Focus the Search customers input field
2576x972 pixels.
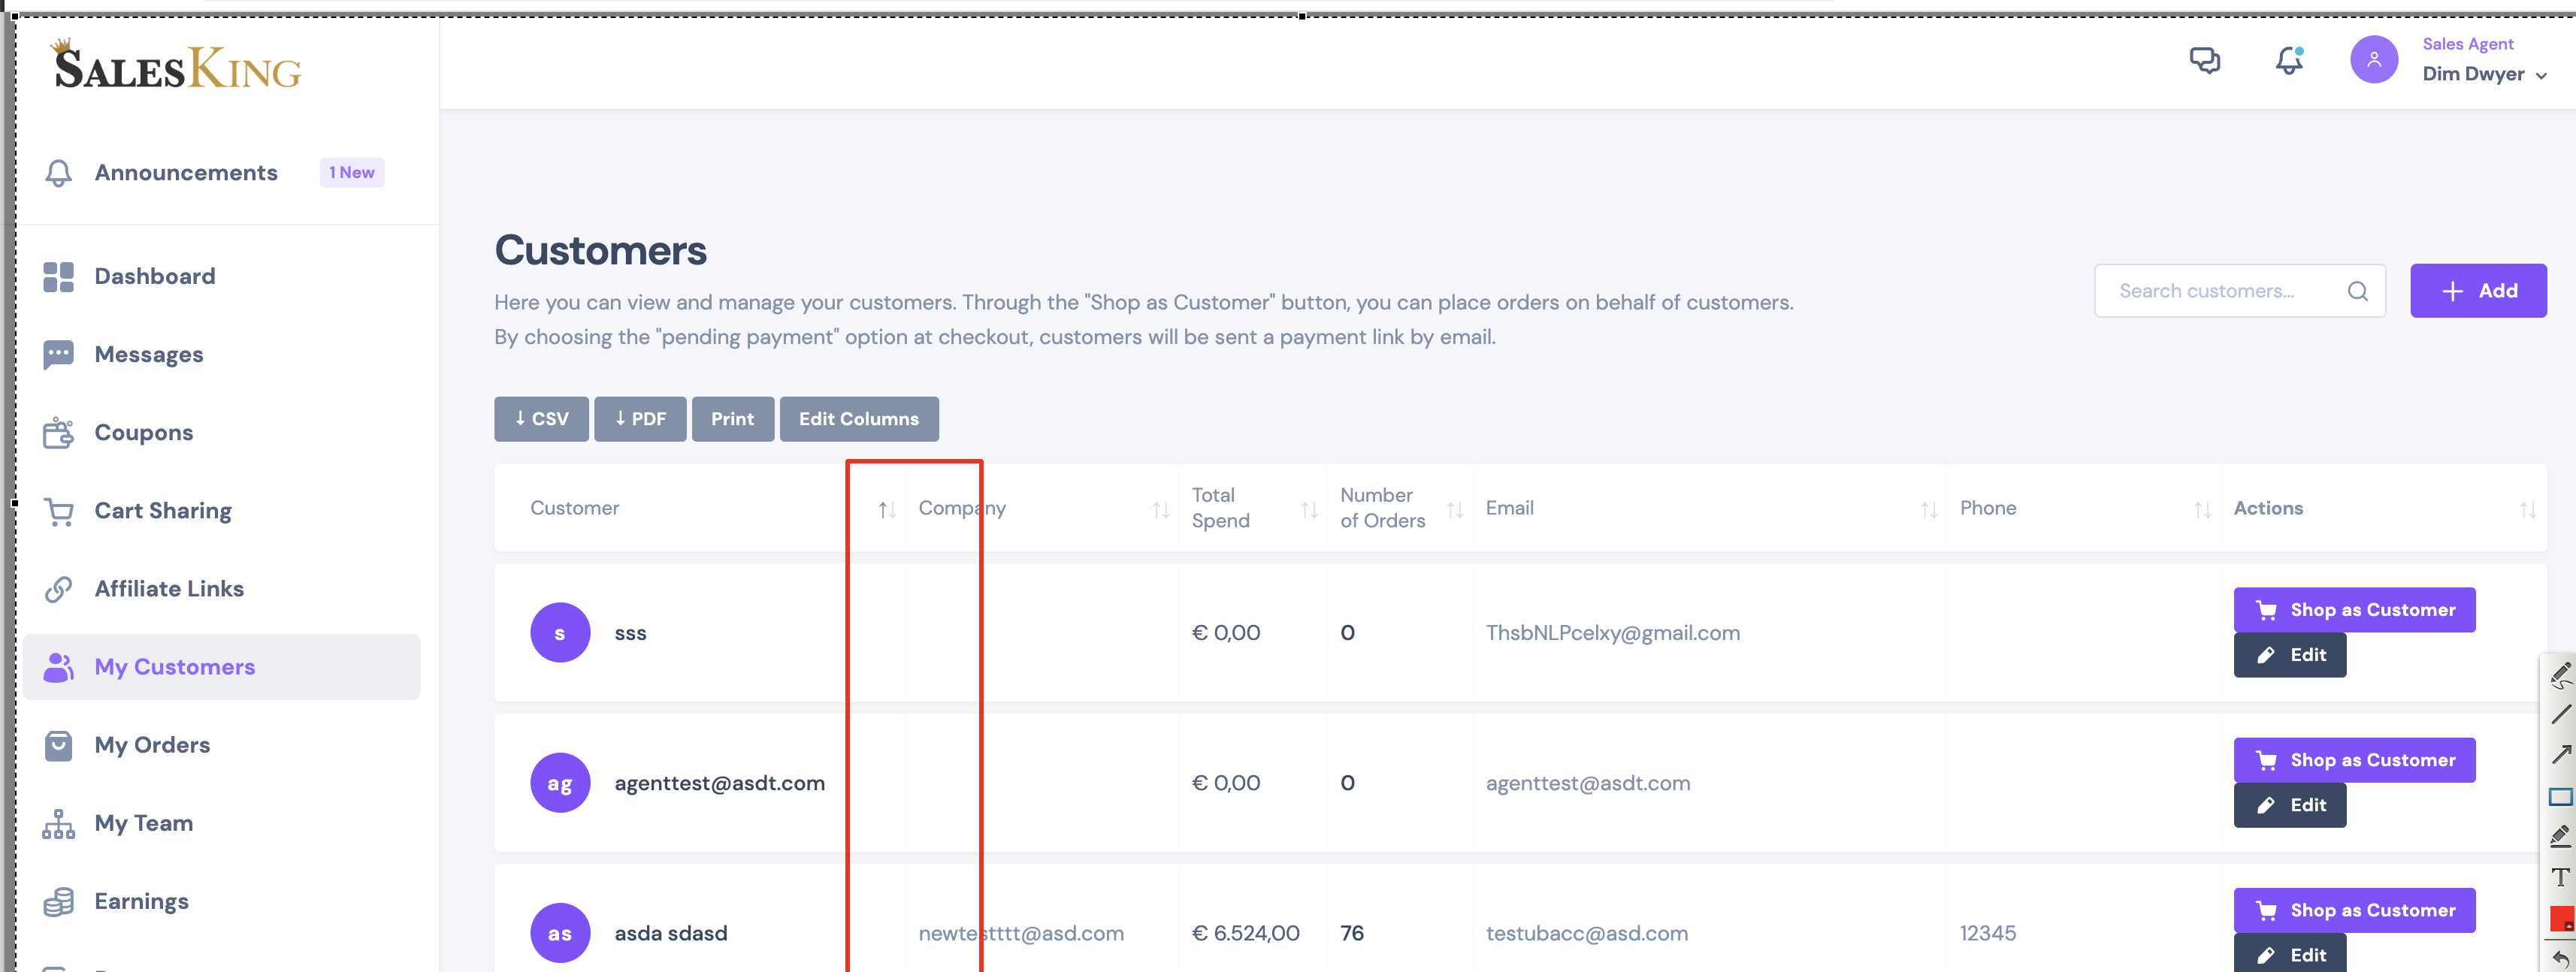click(2239, 291)
